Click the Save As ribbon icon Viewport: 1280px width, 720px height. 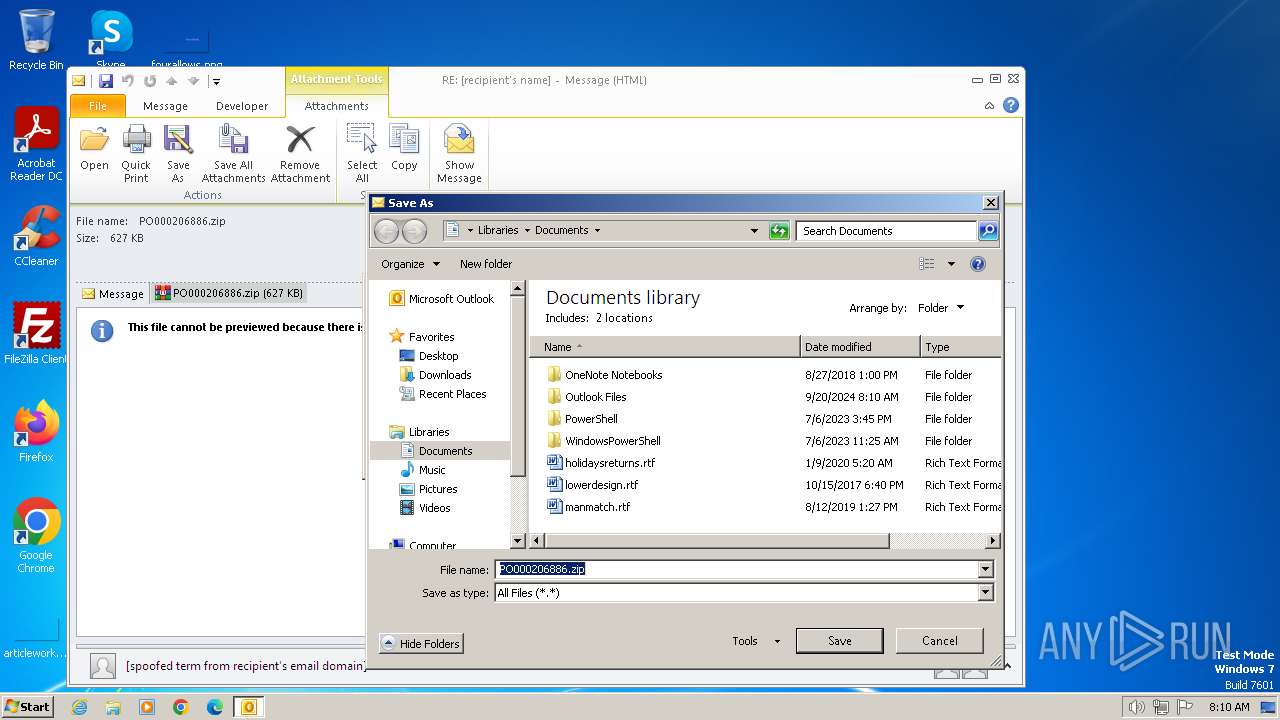click(178, 153)
